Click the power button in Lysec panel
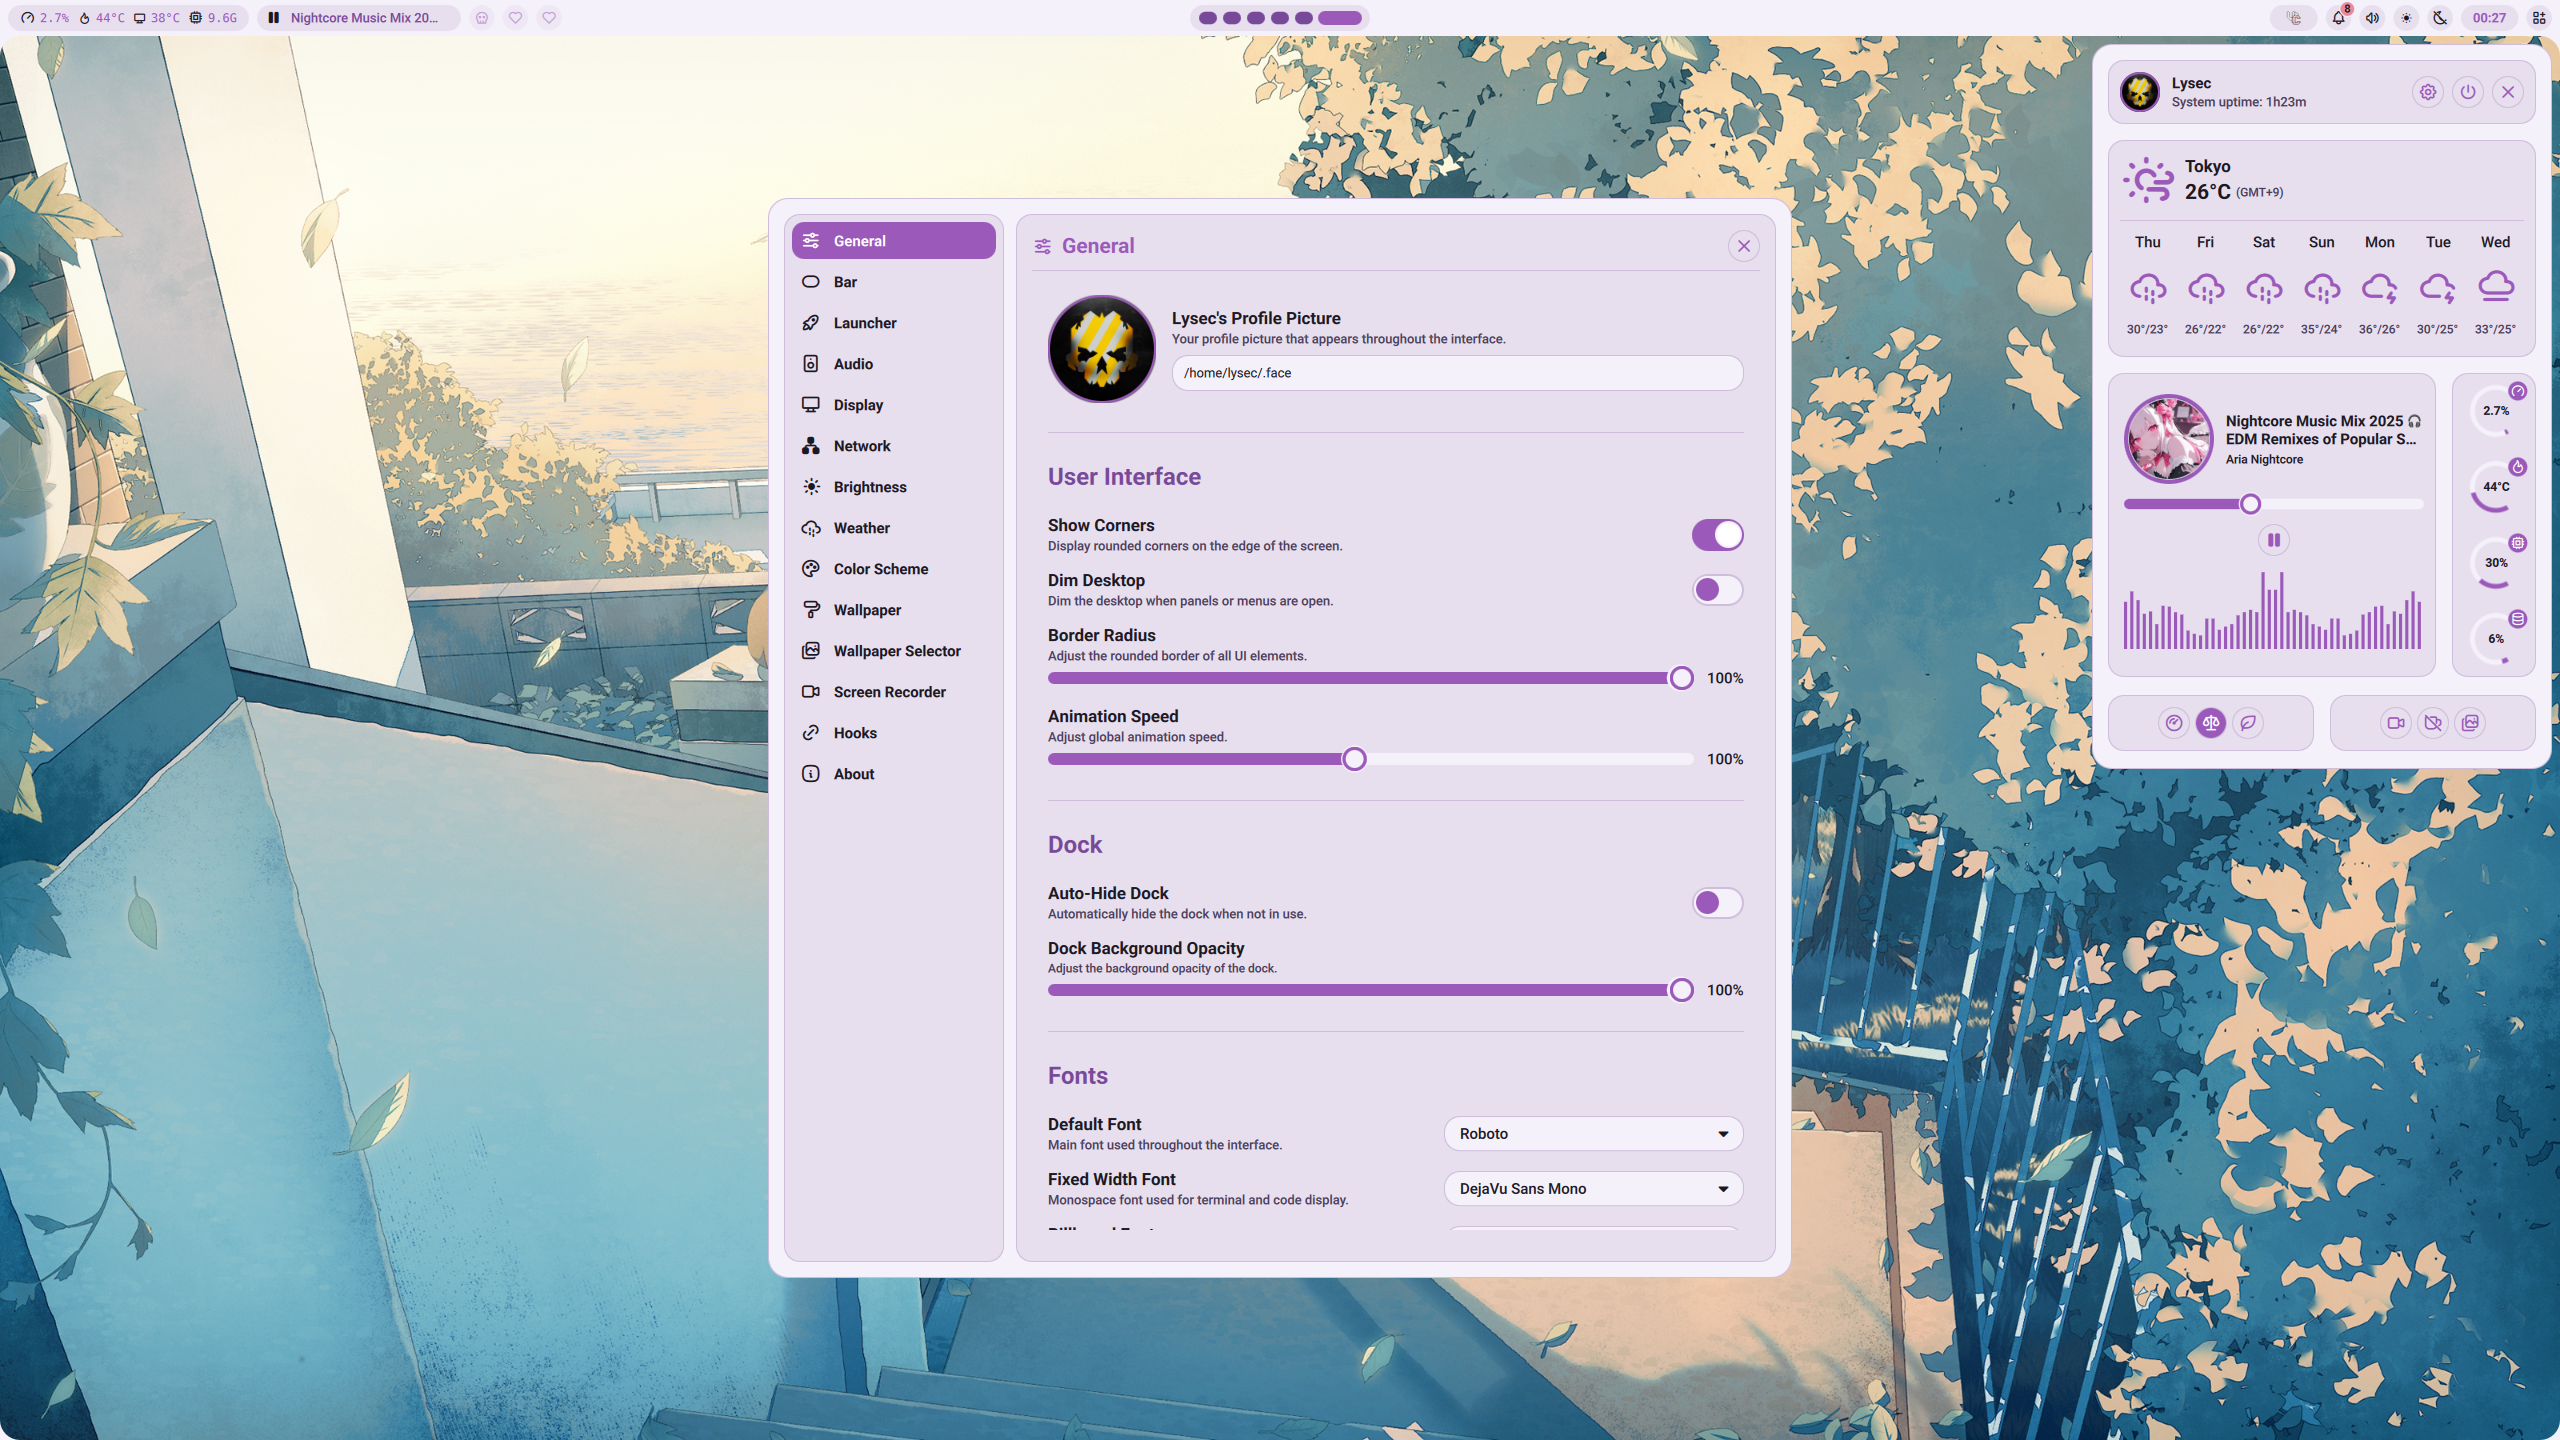The width and height of the screenshot is (2560, 1440). 2467,92
